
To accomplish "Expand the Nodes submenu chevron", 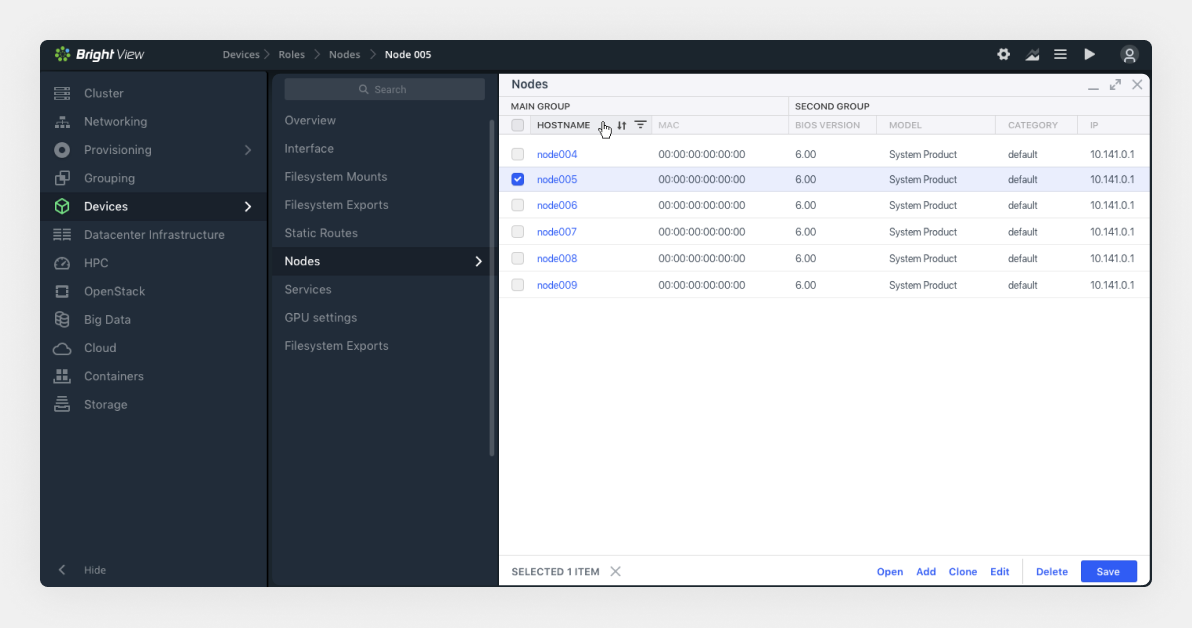I will (478, 262).
